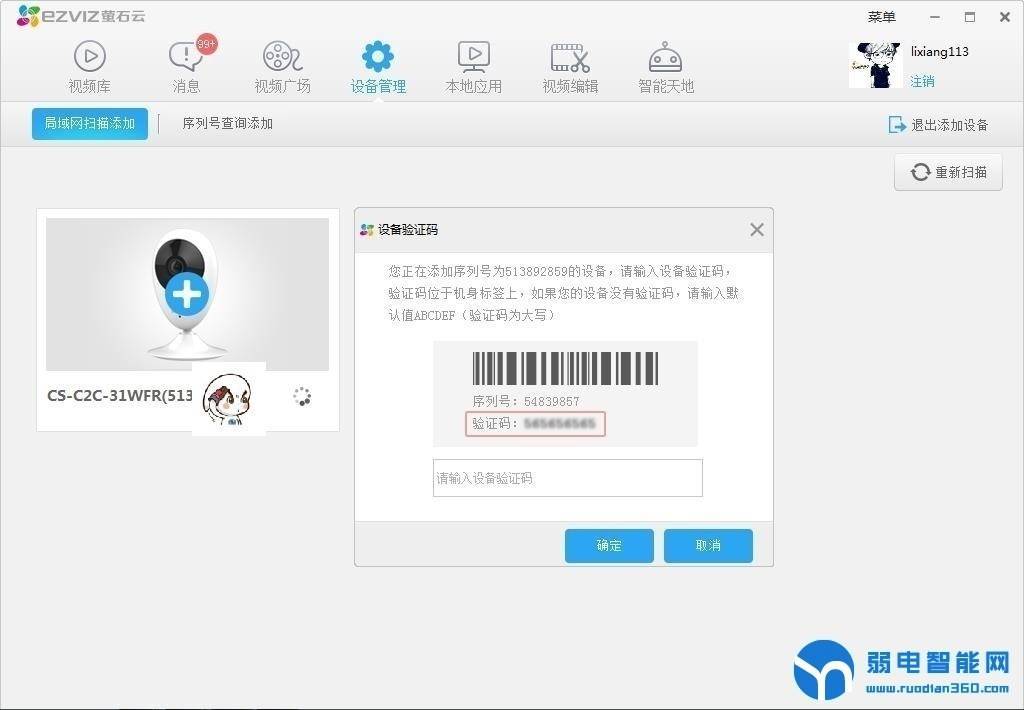Open the 视频编辑 scissors icon
The width and height of the screenshot is (1024, 710).
coord(570,57)
